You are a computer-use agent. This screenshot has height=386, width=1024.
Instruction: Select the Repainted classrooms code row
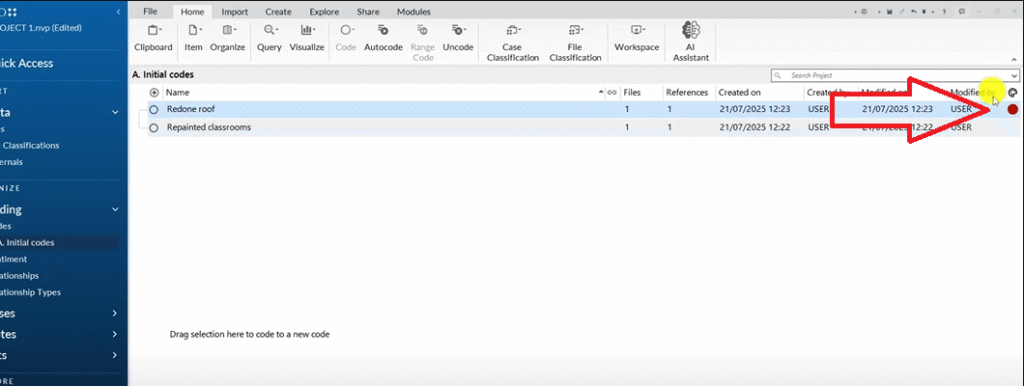583,127
